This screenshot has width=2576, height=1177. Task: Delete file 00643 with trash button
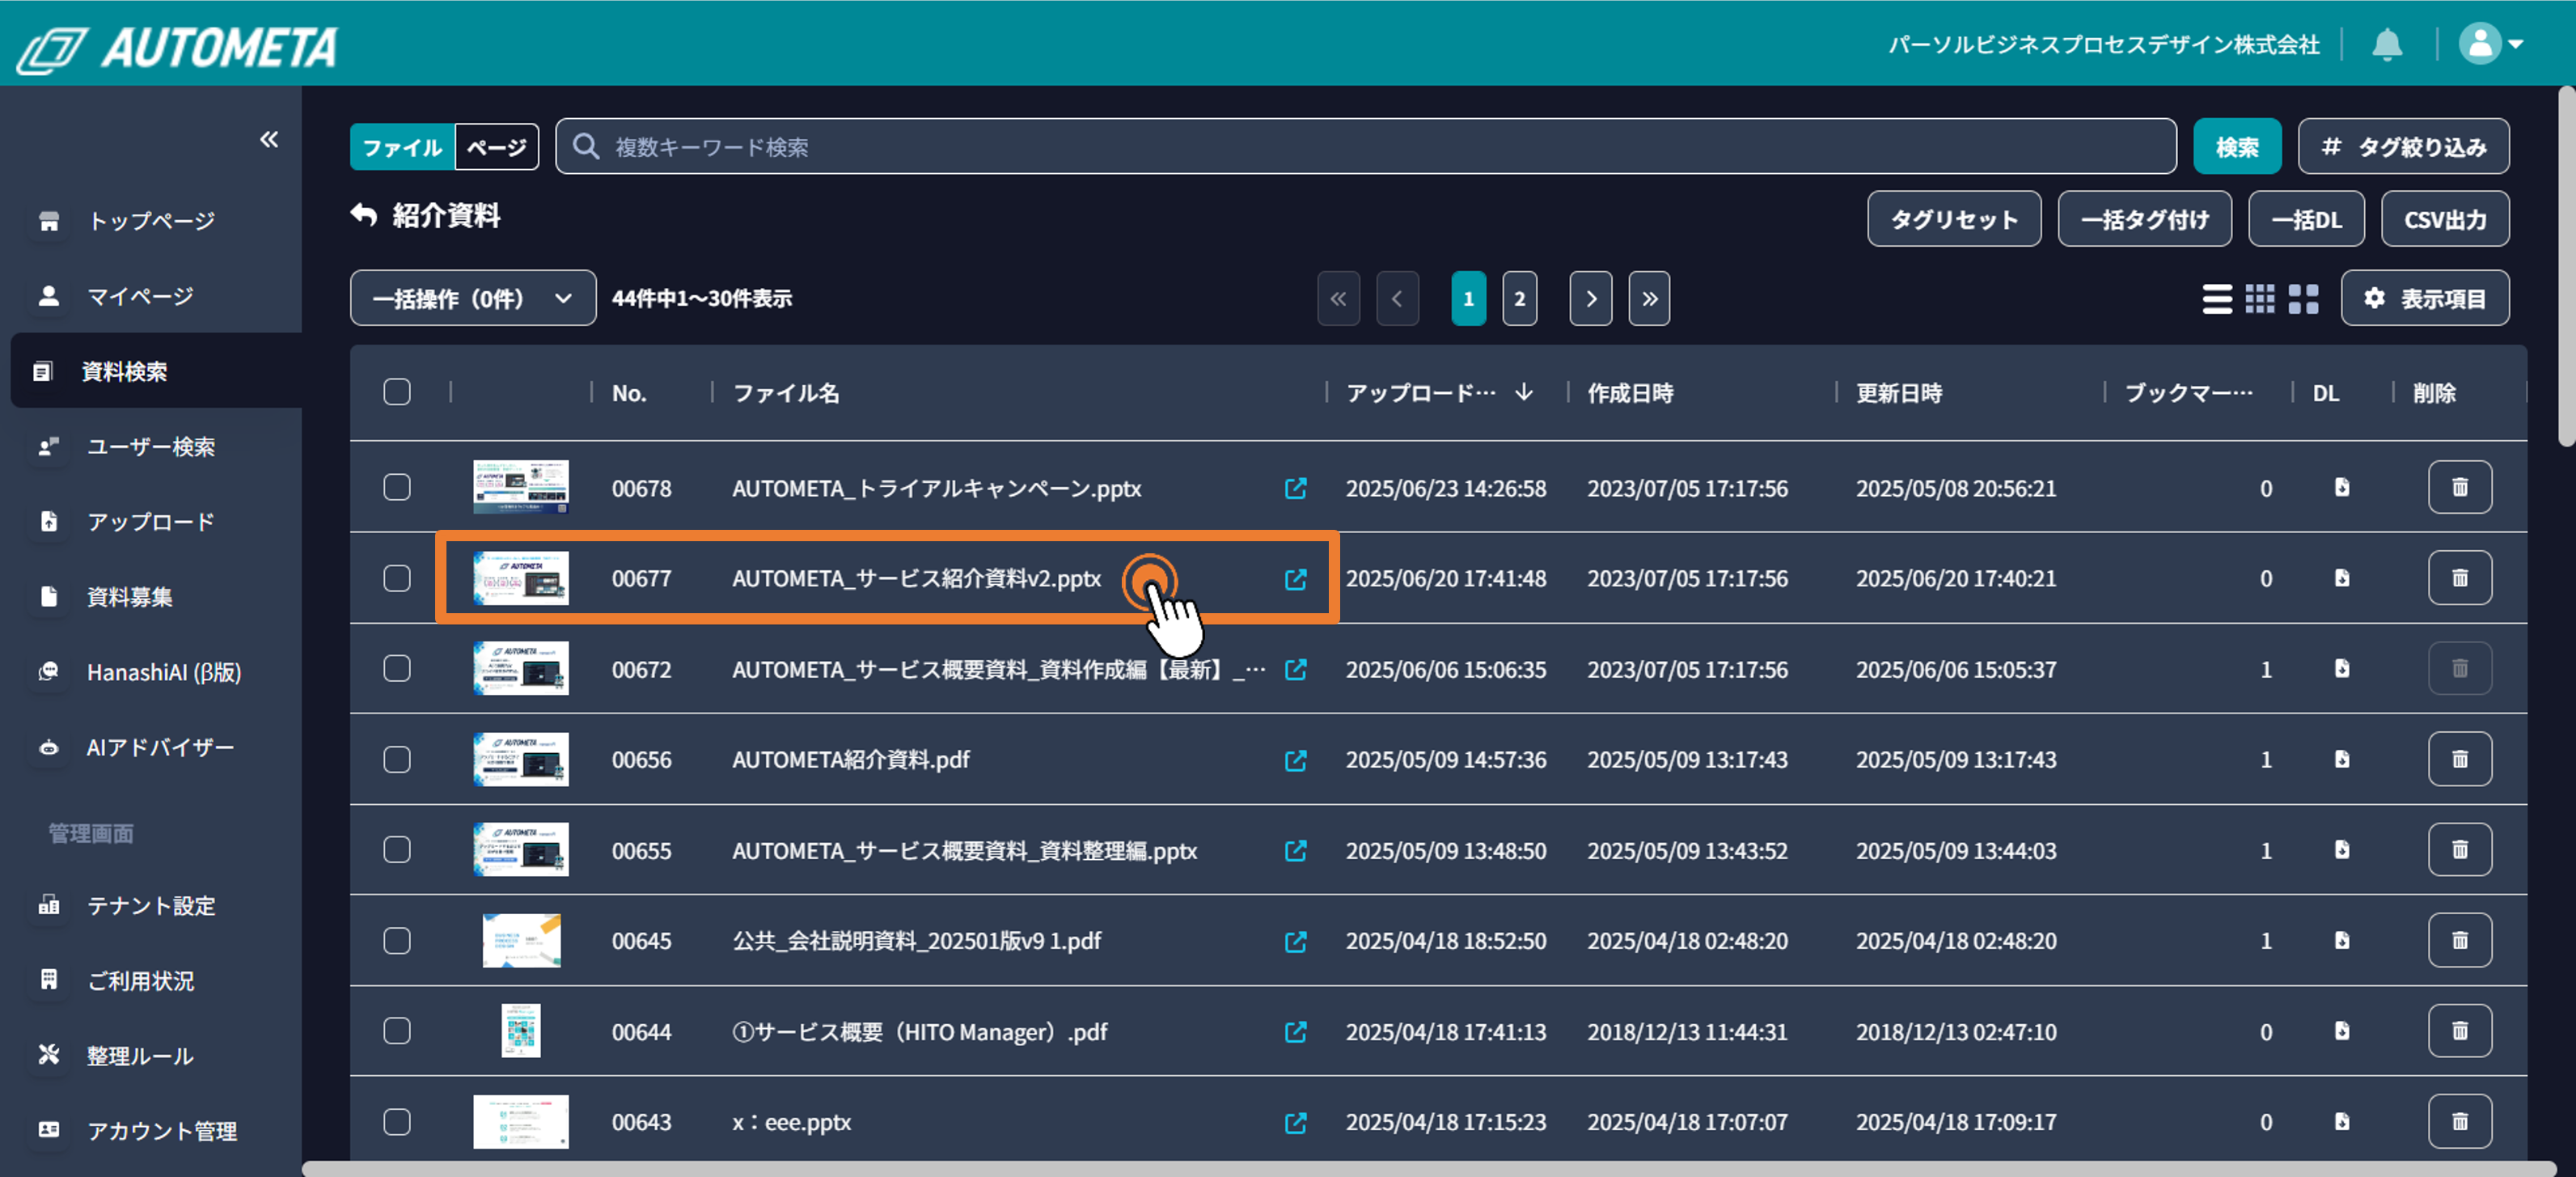click(x=2459, y=1121)
